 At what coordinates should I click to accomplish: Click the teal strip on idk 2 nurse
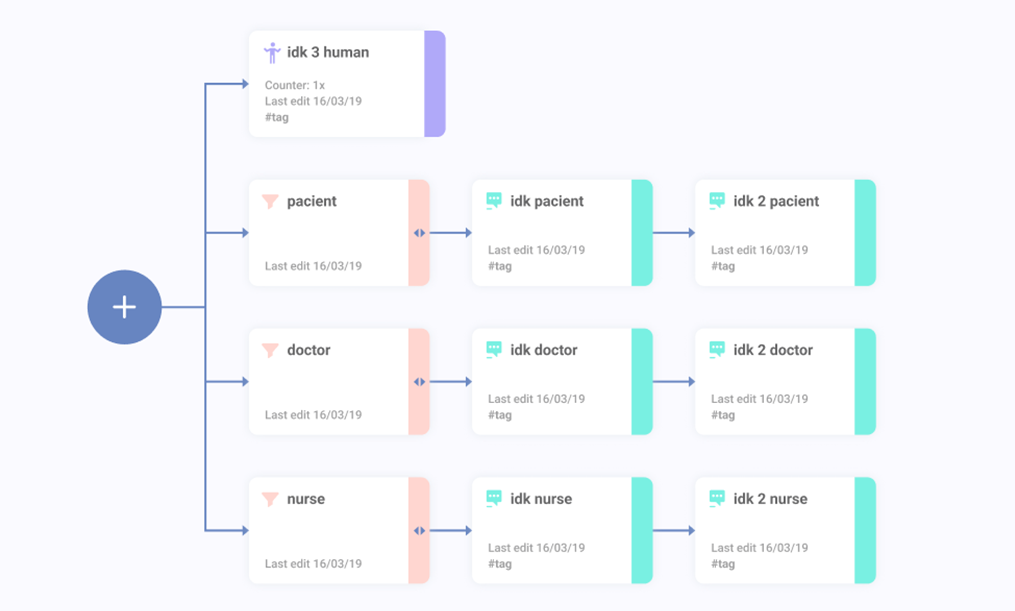tap(865, 531)
